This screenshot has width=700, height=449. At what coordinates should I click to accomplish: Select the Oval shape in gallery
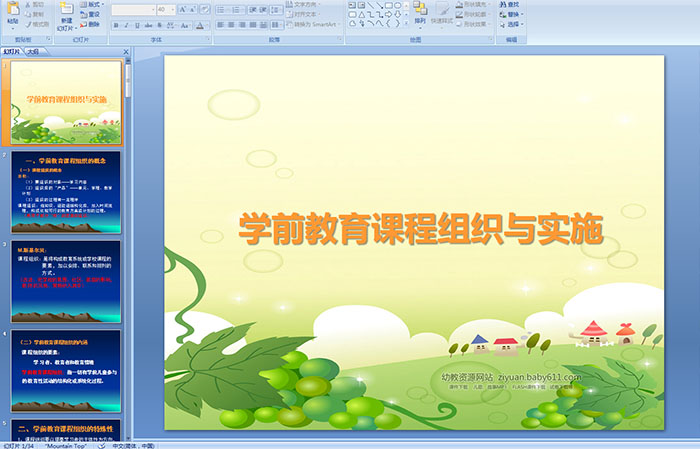[397, 5]
